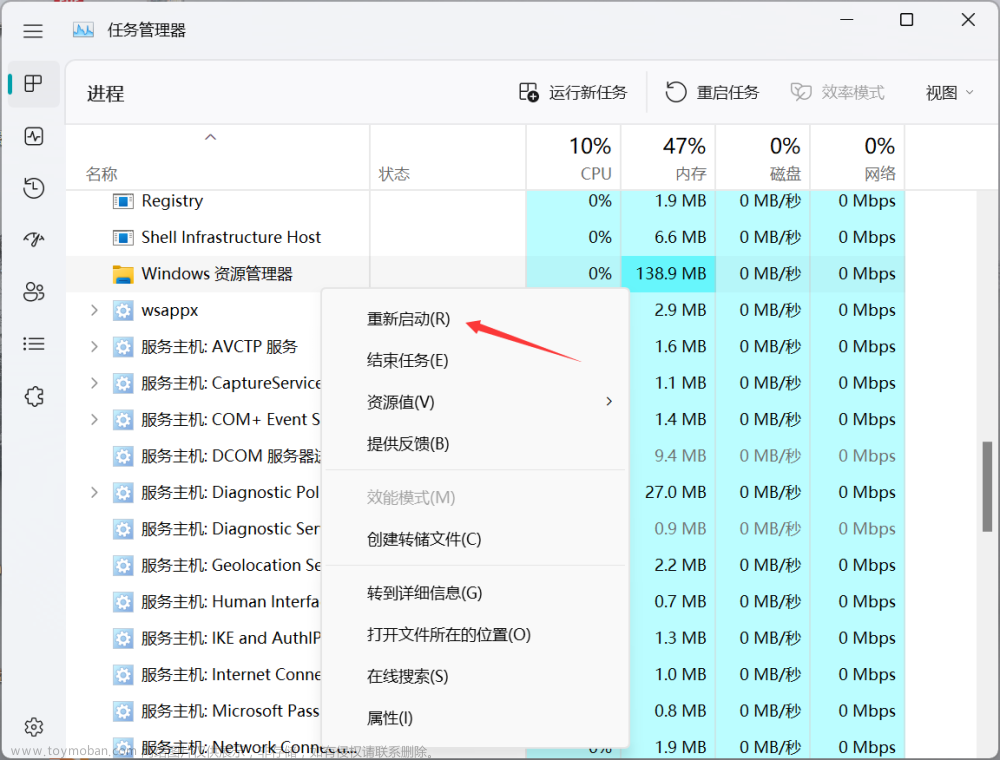The image size is (1000, 760).
Task: Sort by the 内存 47% column header
Action: pos(668,157)
